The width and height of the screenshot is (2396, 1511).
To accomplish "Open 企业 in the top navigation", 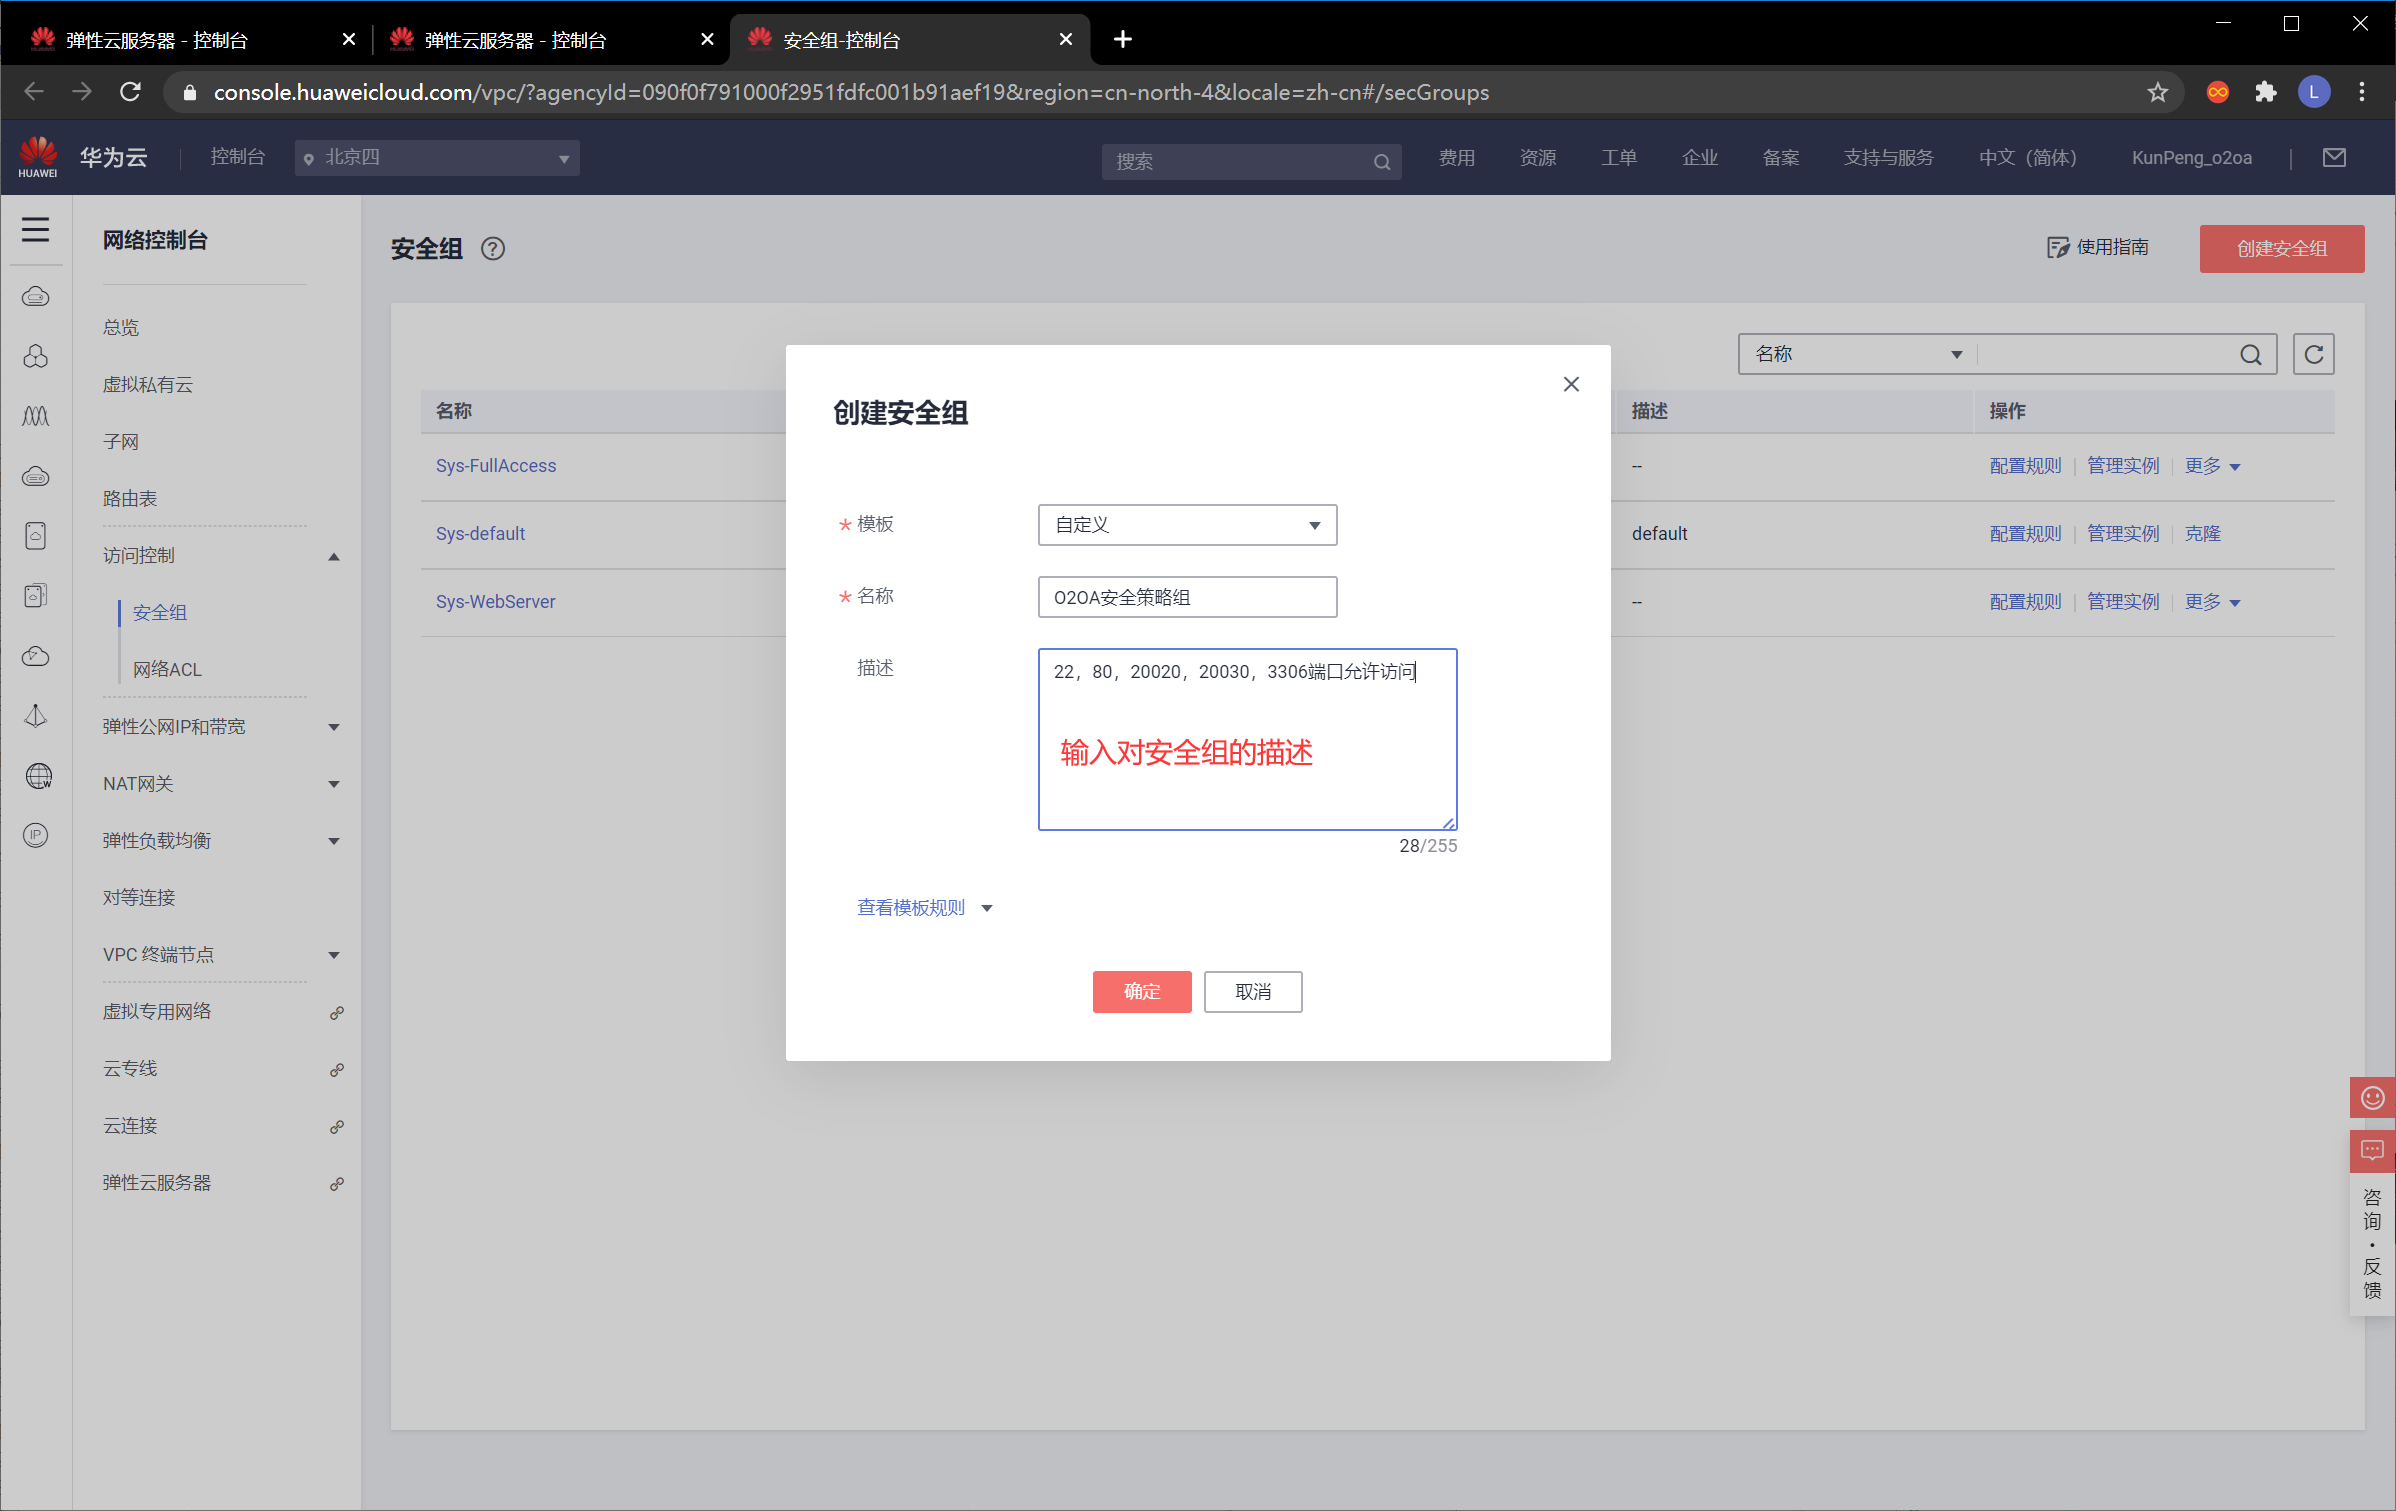I will point(1700,158).
